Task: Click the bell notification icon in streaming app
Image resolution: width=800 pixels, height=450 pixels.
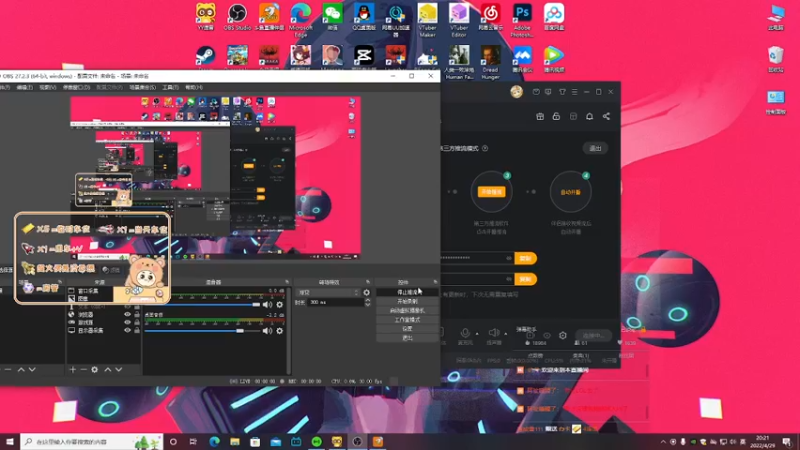Action: pos(589,116)
